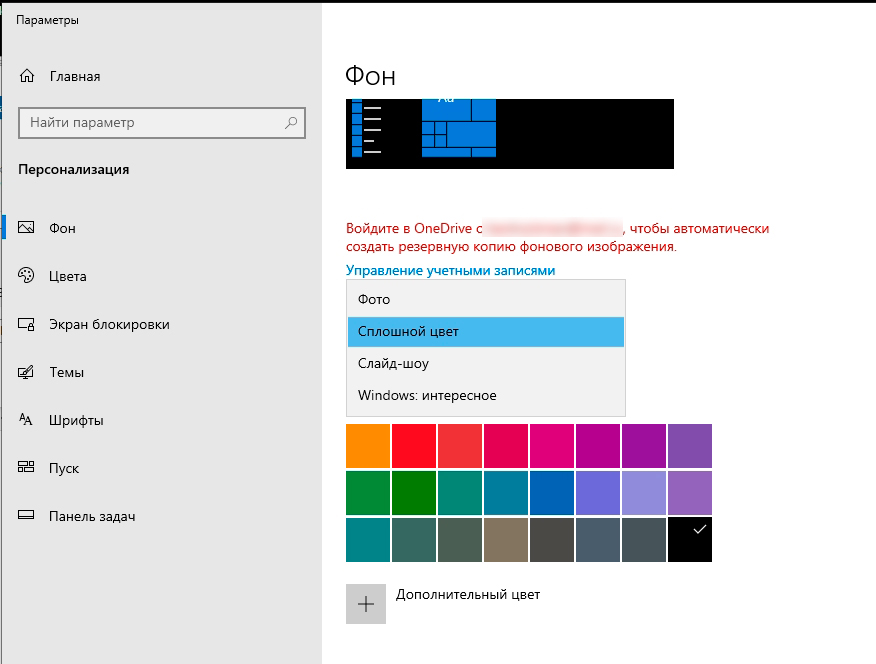Pick the hot pink magenta swatch

click(x=551, y=446)
